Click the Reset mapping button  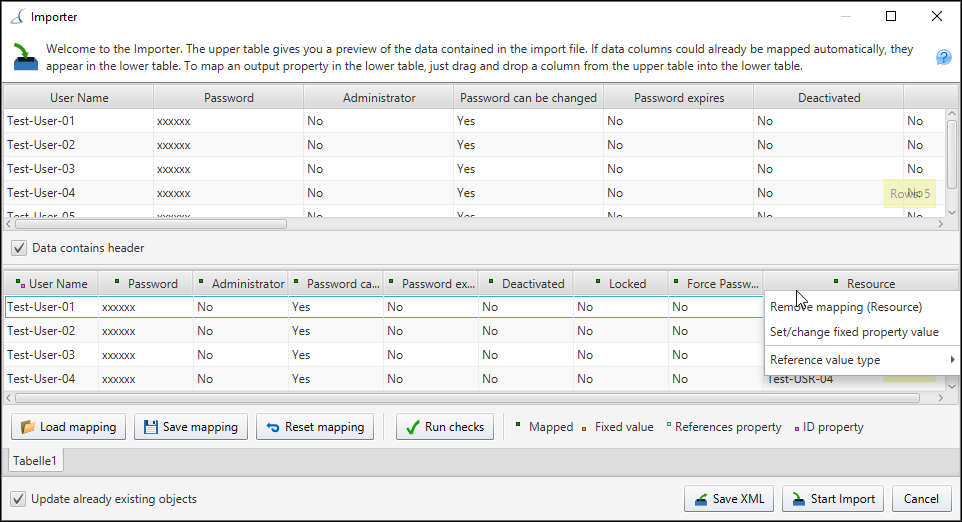pyautogui.click(x=315, y=427)
